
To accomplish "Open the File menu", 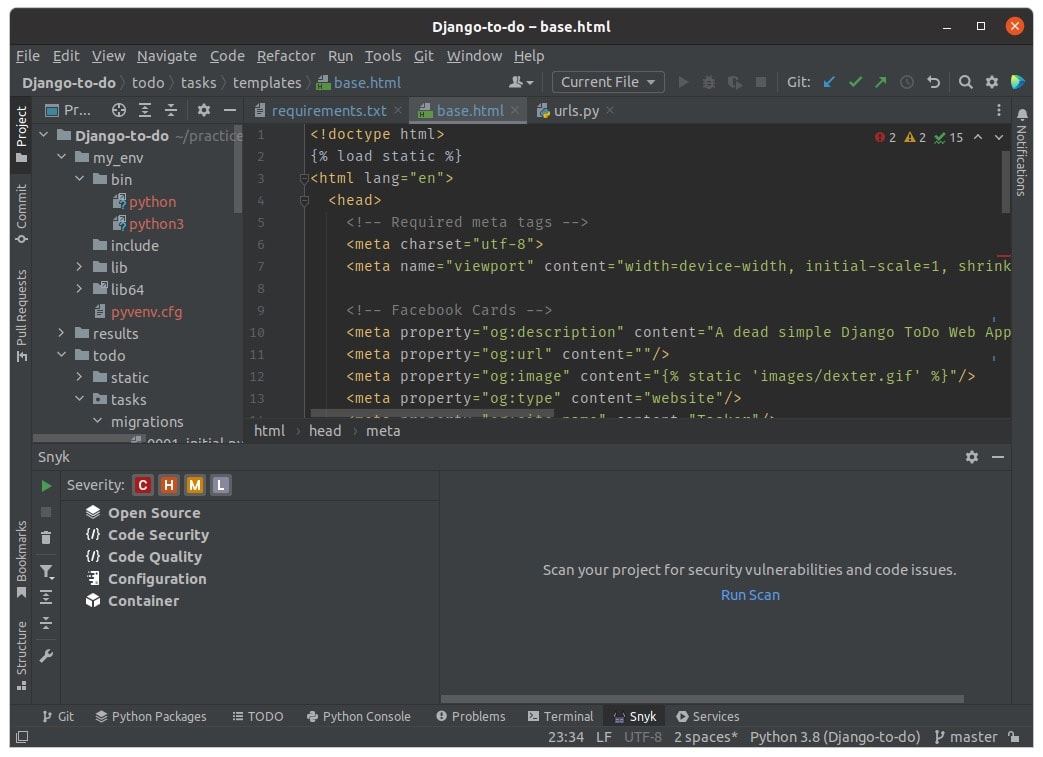I will coord(28,56).
